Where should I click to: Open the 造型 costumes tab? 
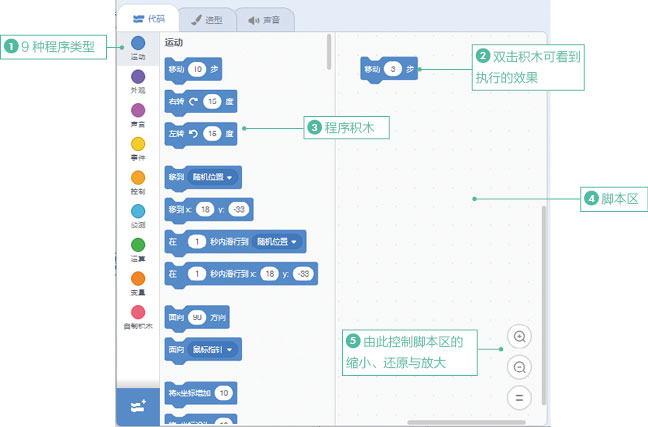[x=207, y=20]
